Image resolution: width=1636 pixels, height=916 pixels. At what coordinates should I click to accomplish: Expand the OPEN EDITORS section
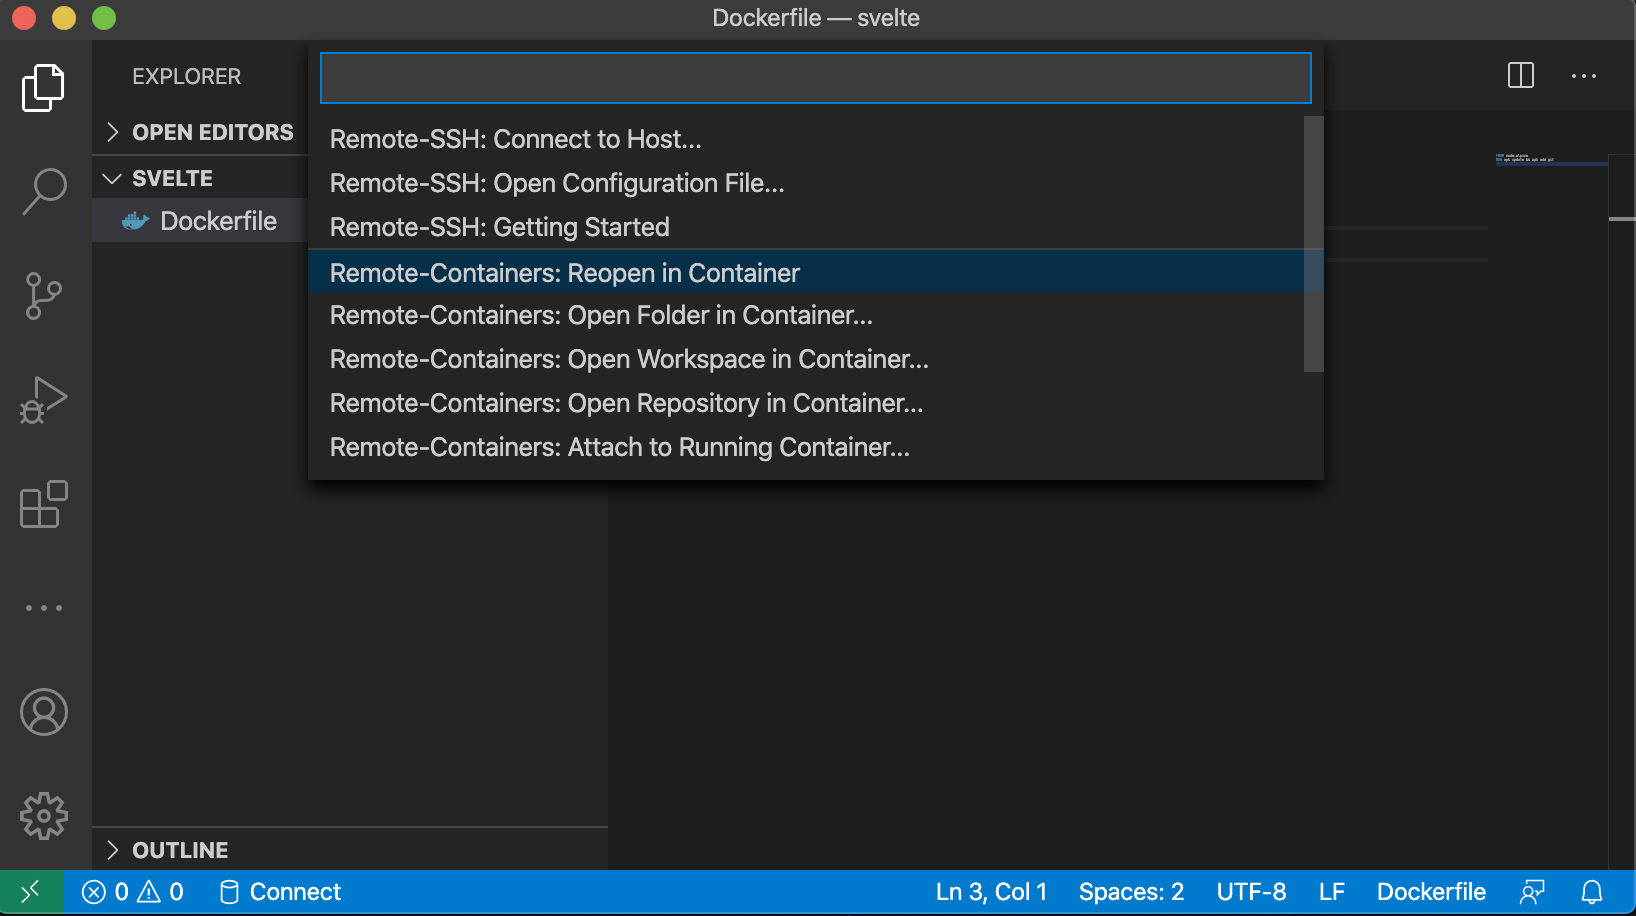click(x=200, y=132)
